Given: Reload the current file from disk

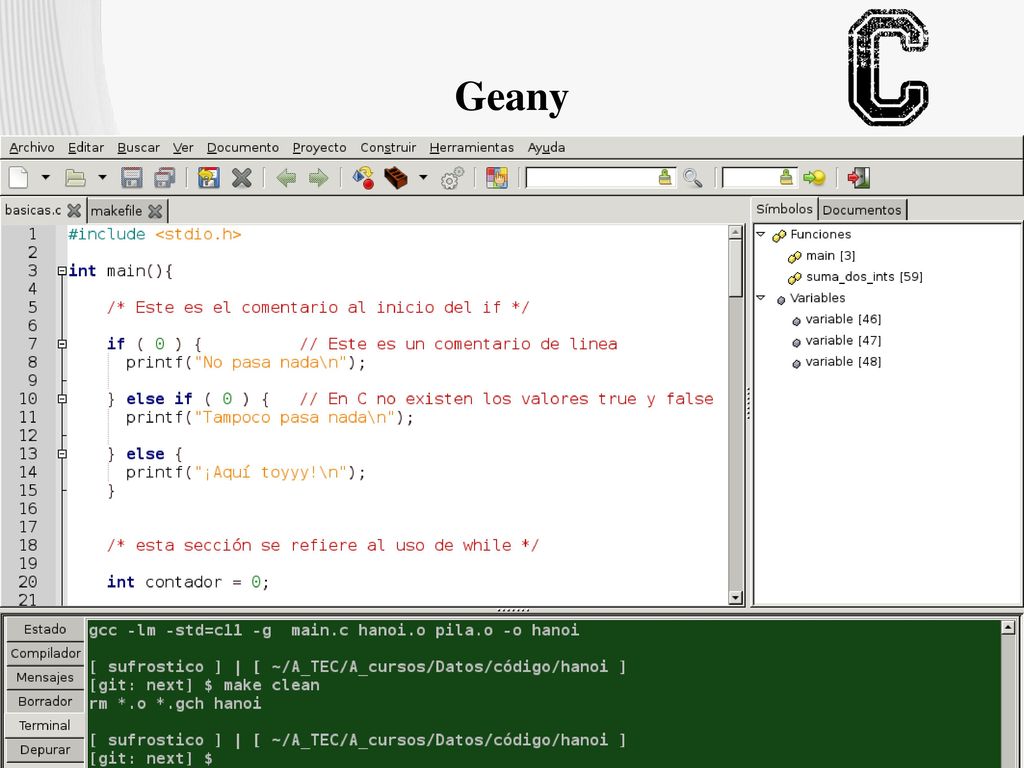Looking at the screenshot, I should pos(208,177).
